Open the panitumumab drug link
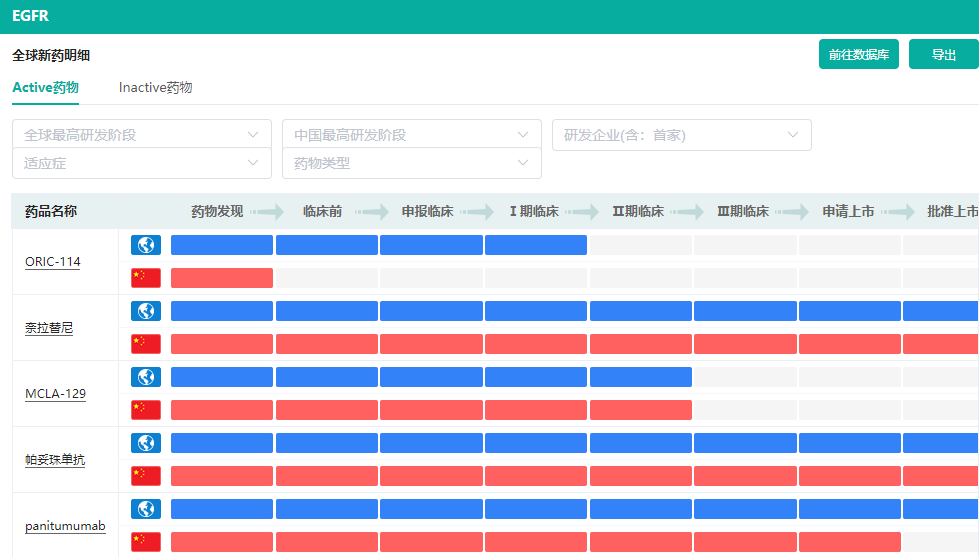 click(65, 526)
